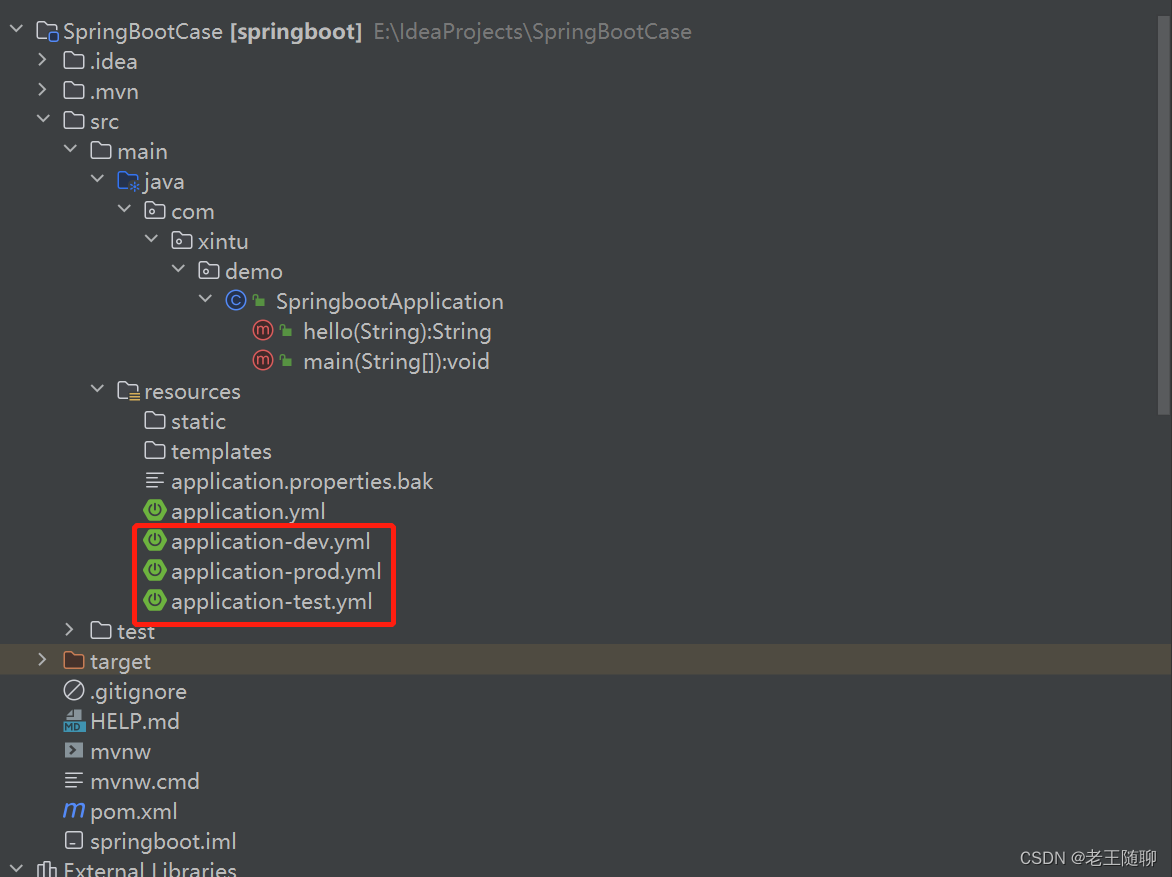Image resolution: width=1172 pixels, height=877 pixels.
Task: Click the Markdown icon on HELP.md
Action: coord(73,720)
